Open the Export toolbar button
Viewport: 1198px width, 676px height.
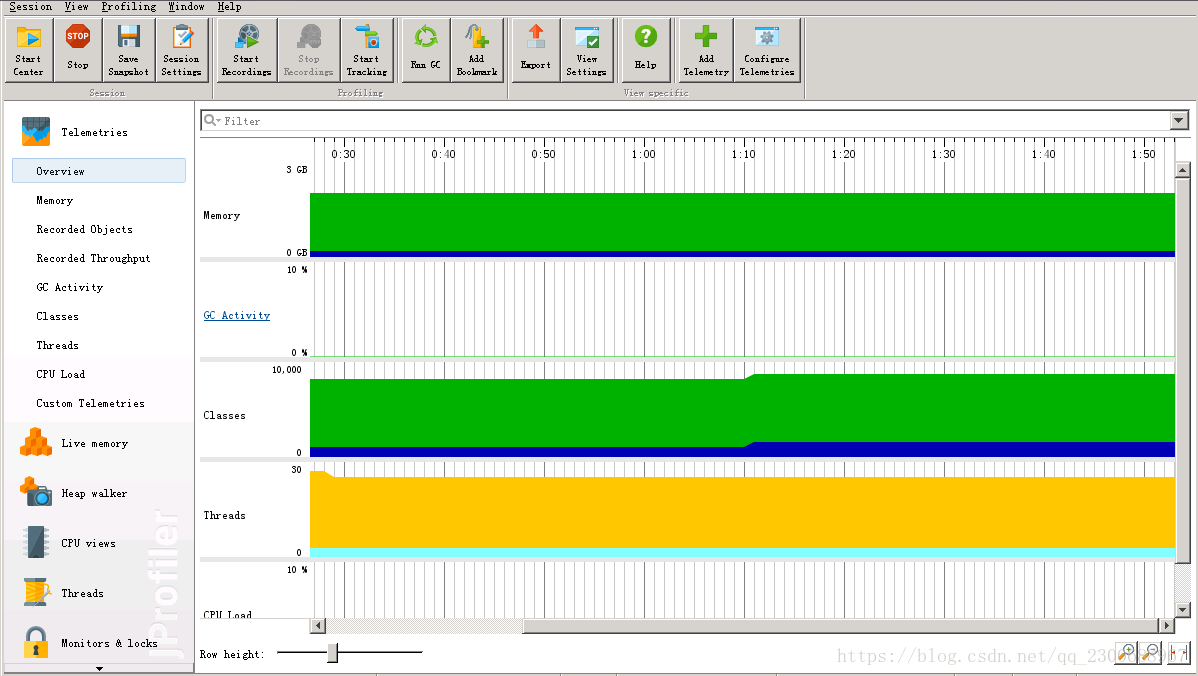536,50
